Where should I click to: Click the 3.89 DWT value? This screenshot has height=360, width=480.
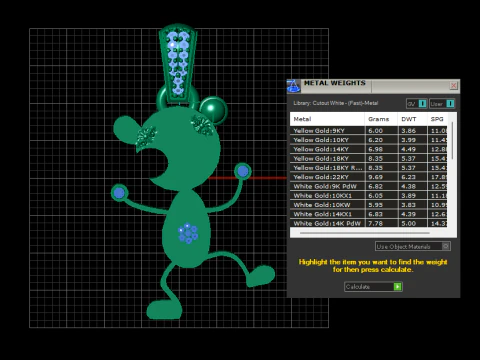tap(409, 196)
